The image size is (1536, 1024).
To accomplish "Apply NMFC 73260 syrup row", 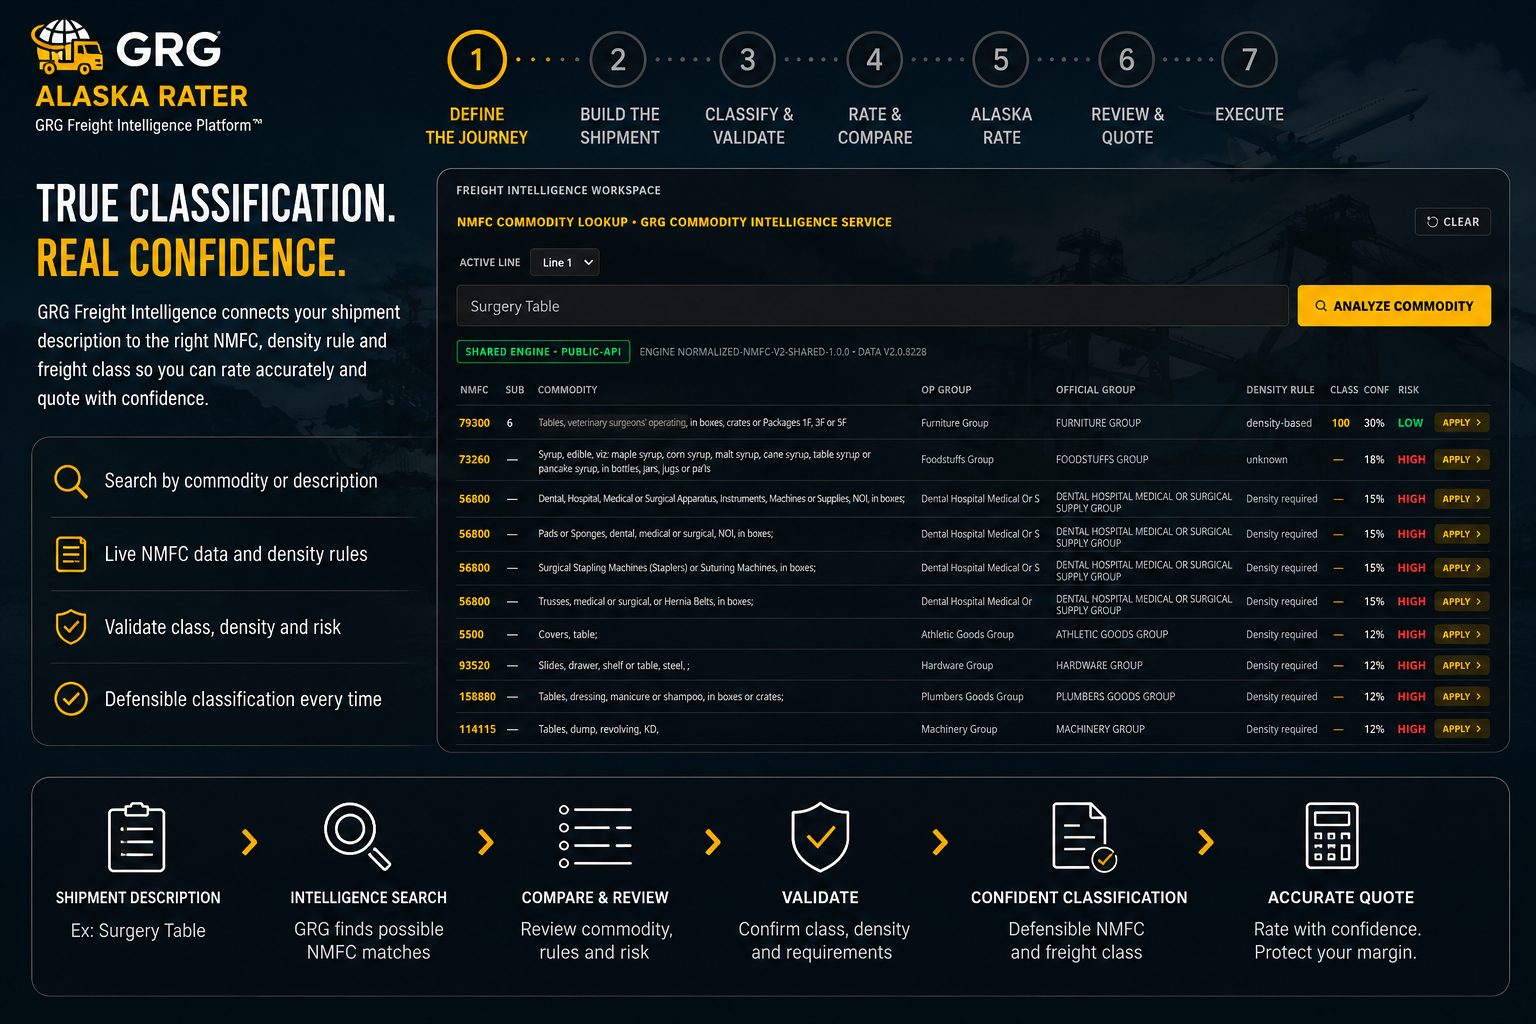I will coord(1461,460).
